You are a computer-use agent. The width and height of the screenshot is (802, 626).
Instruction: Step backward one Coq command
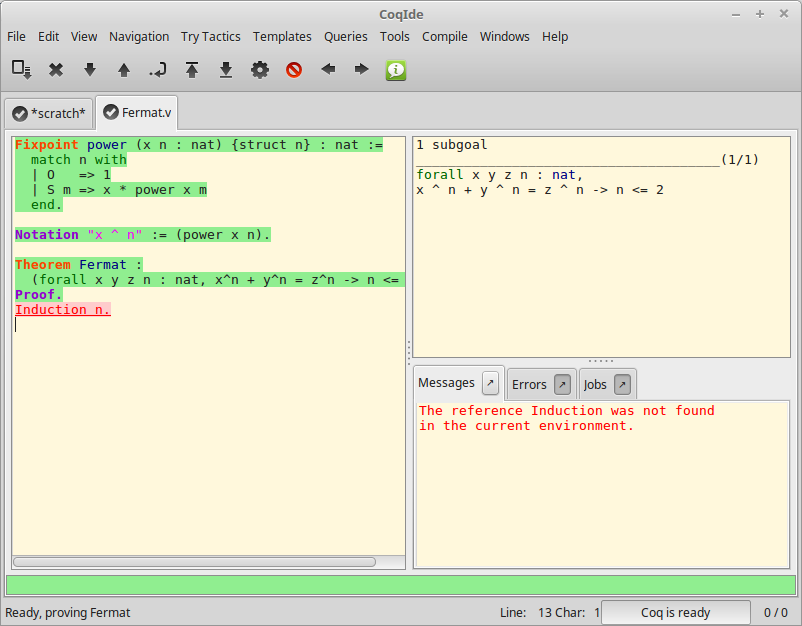tap(123, 70)
